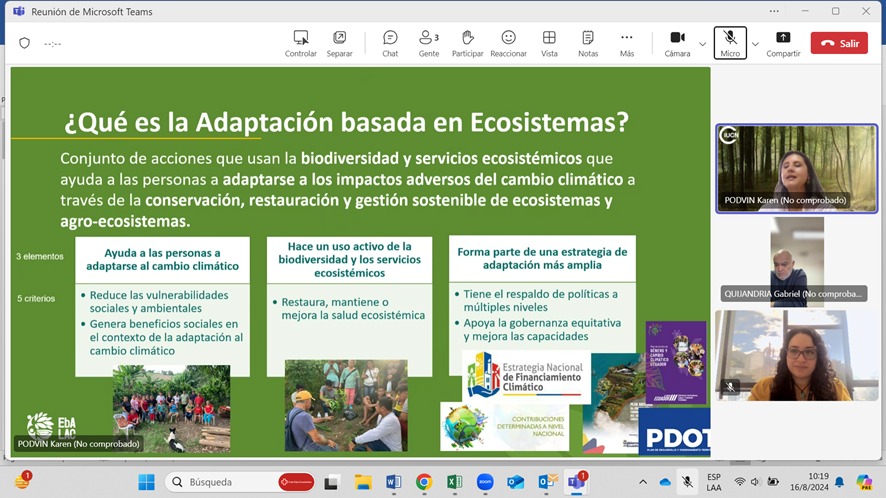This screenshot has height=498, width=886.
Task: Open Excel from the taskbar
Action: point(454,482)
